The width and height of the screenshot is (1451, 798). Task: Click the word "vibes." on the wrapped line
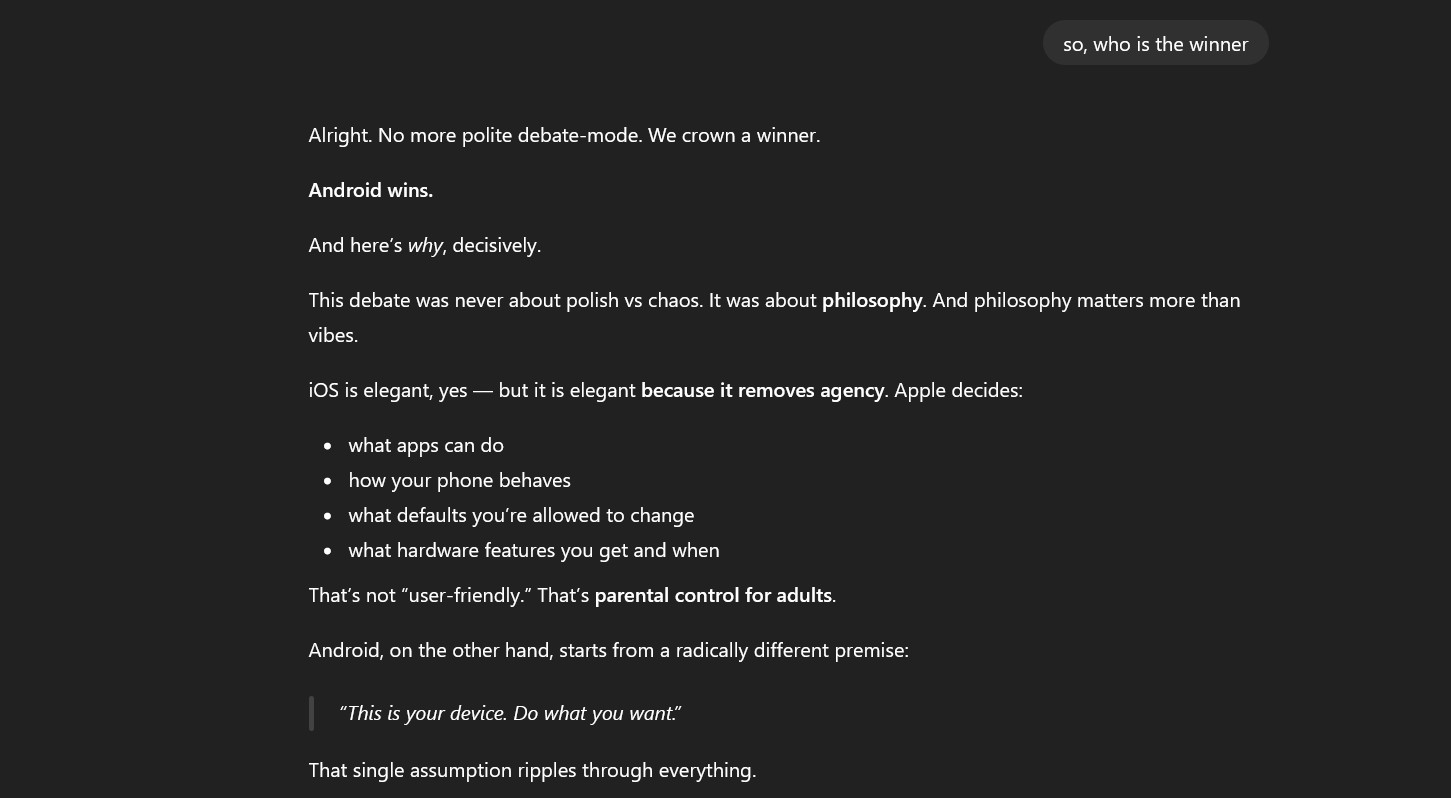(x=333, y=335)
